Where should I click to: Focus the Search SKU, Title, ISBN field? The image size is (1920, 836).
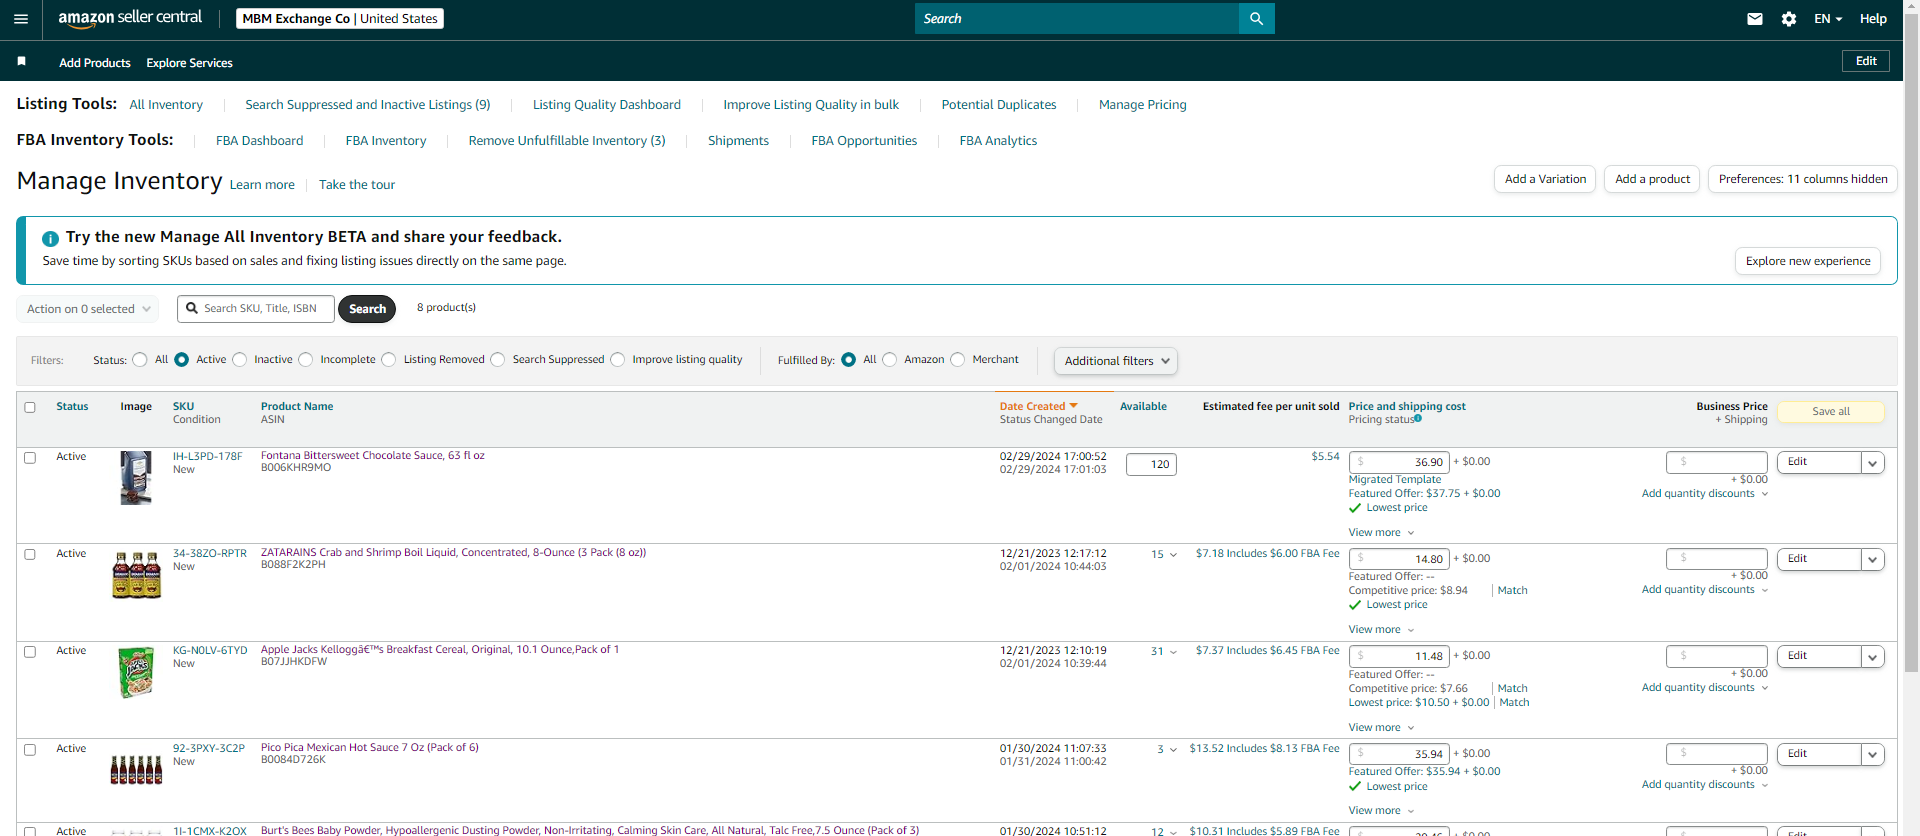coord(255,309)
